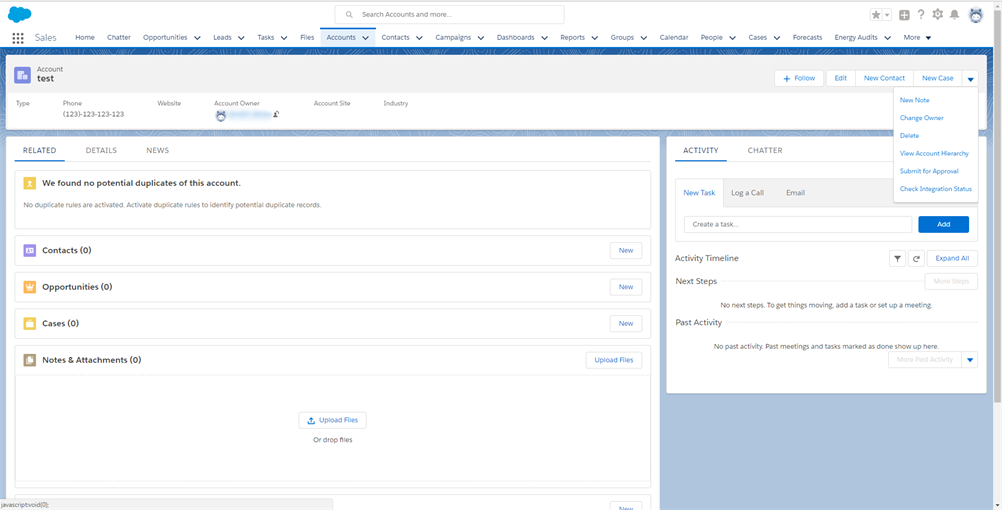Open the Tasks nav dropdown arrow
1002x510 pixels.
[x=284, y=38]
